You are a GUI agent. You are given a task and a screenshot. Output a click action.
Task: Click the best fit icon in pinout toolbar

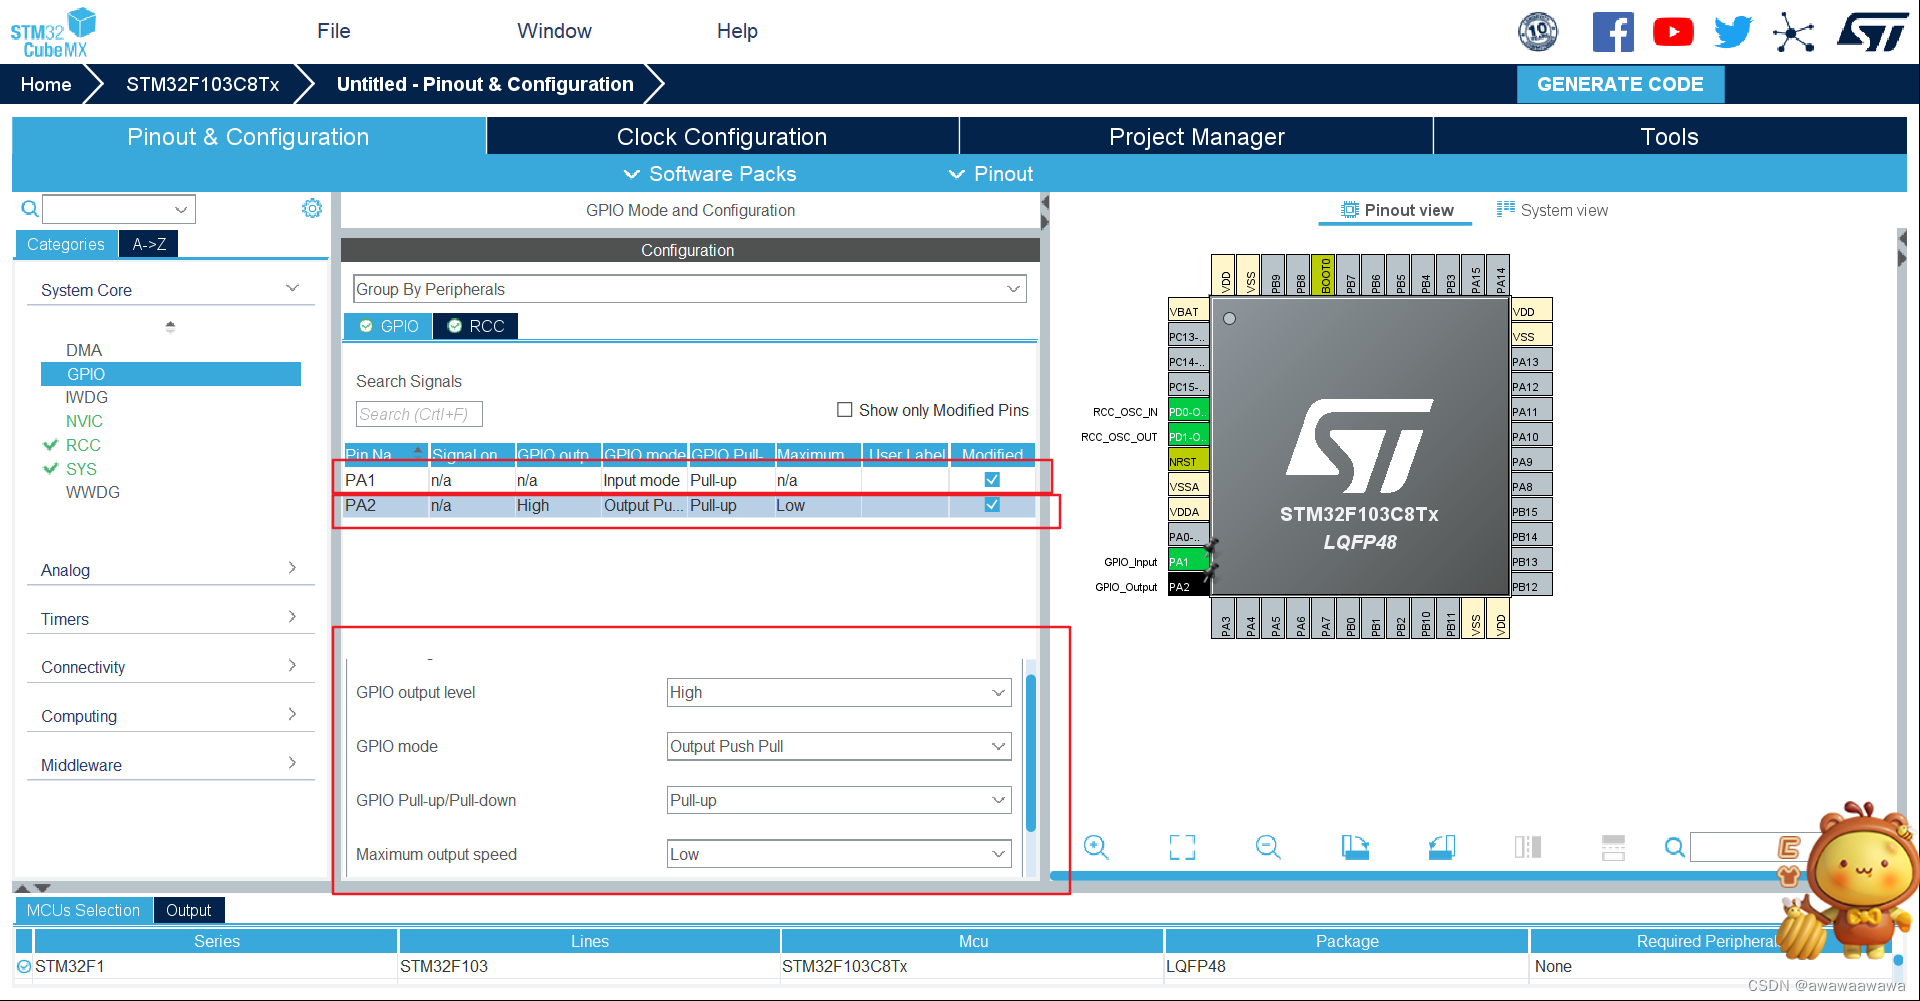pos(1181,847)
